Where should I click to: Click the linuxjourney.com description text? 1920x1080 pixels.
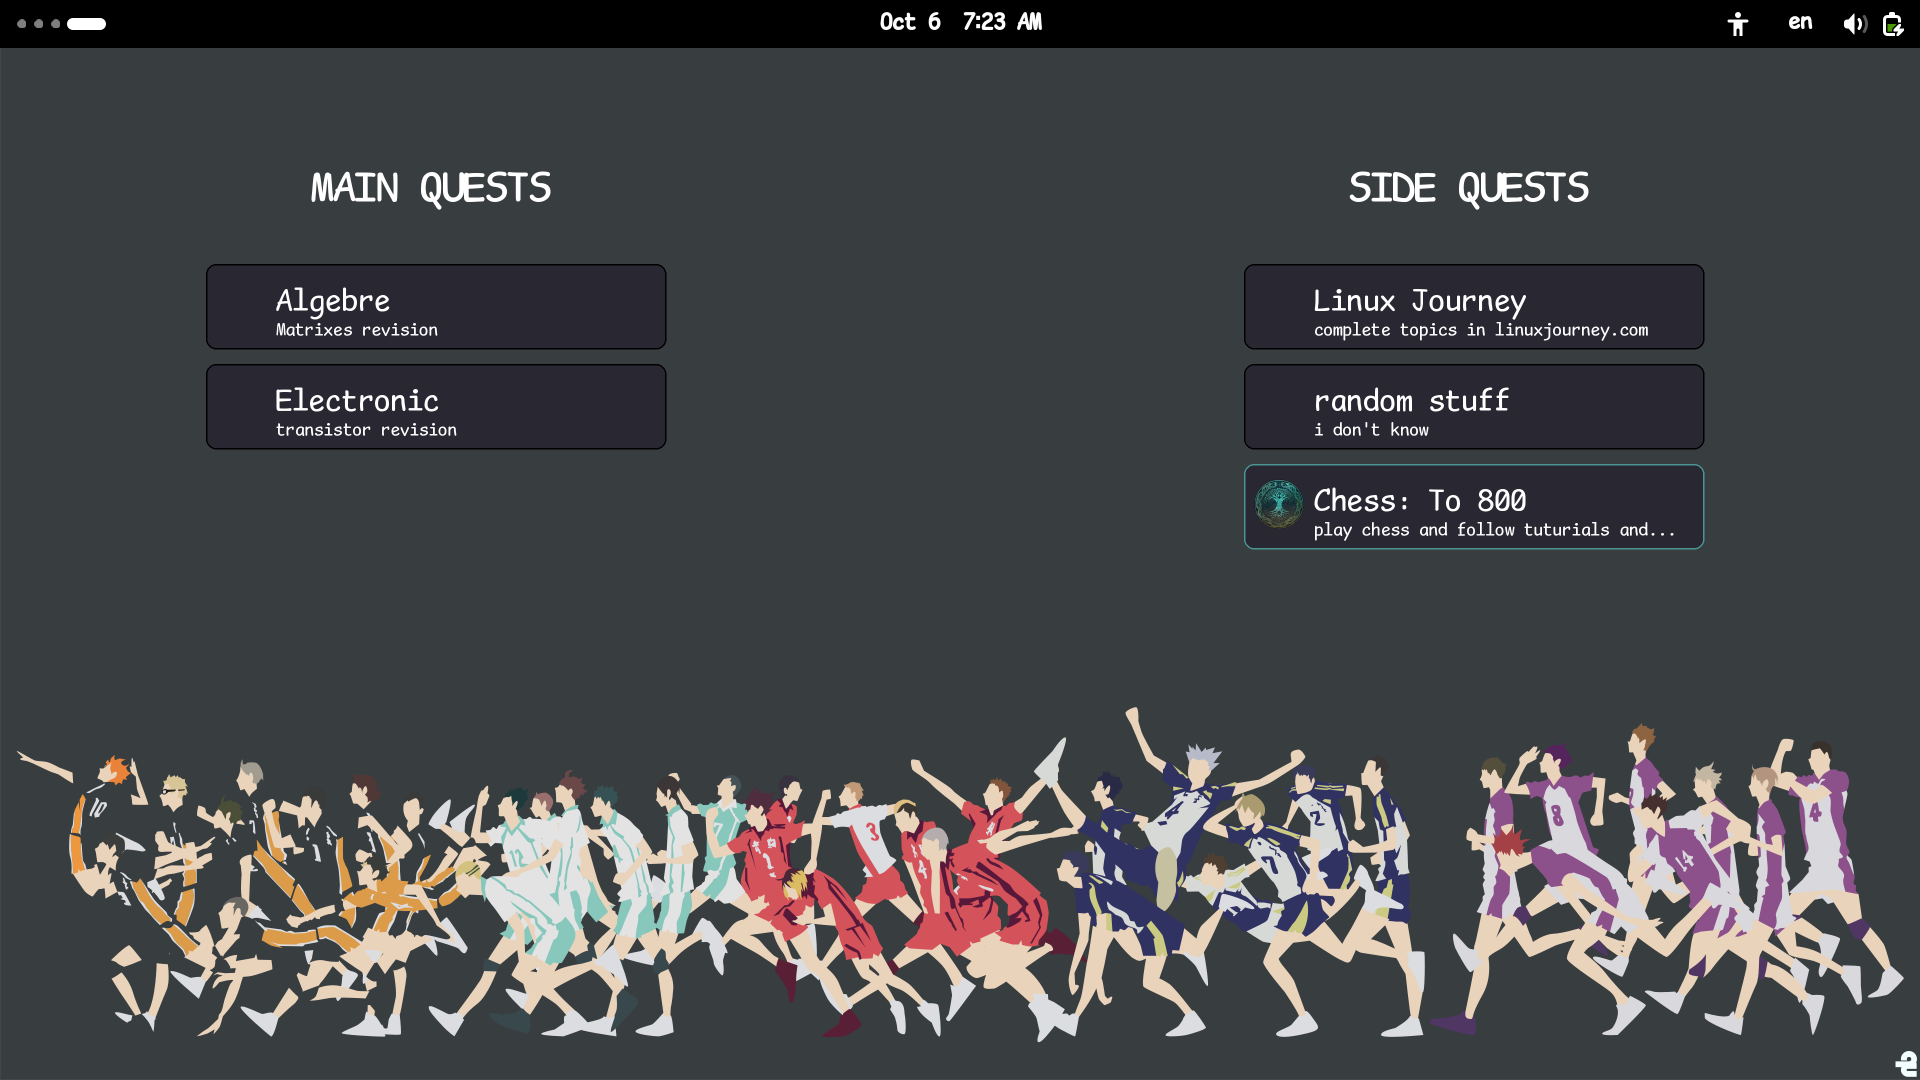point(1571,330)
